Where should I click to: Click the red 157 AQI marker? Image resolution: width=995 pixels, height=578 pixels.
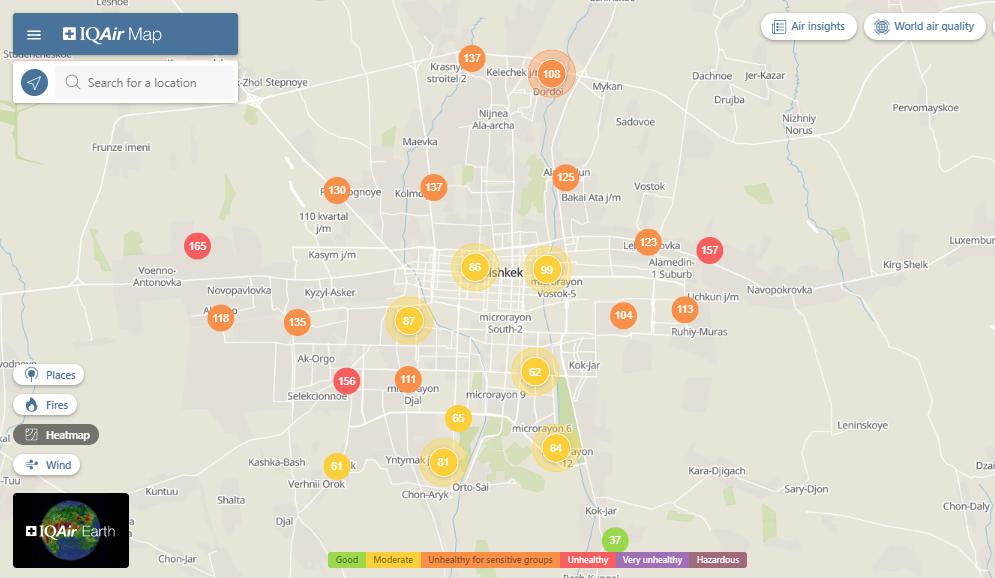coord(709,250)
